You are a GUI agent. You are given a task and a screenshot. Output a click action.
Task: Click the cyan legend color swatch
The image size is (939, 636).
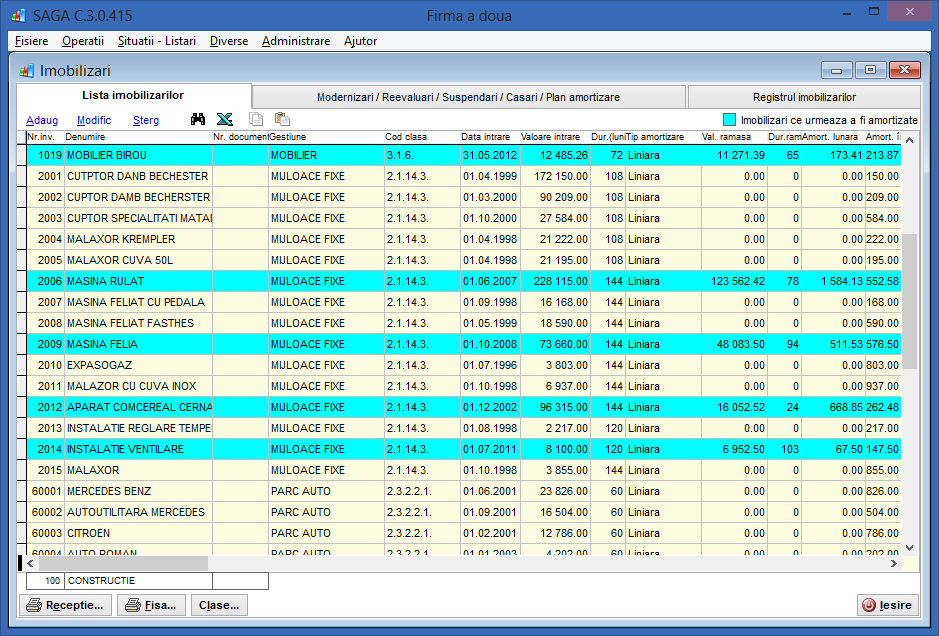[x=729, y=119]
